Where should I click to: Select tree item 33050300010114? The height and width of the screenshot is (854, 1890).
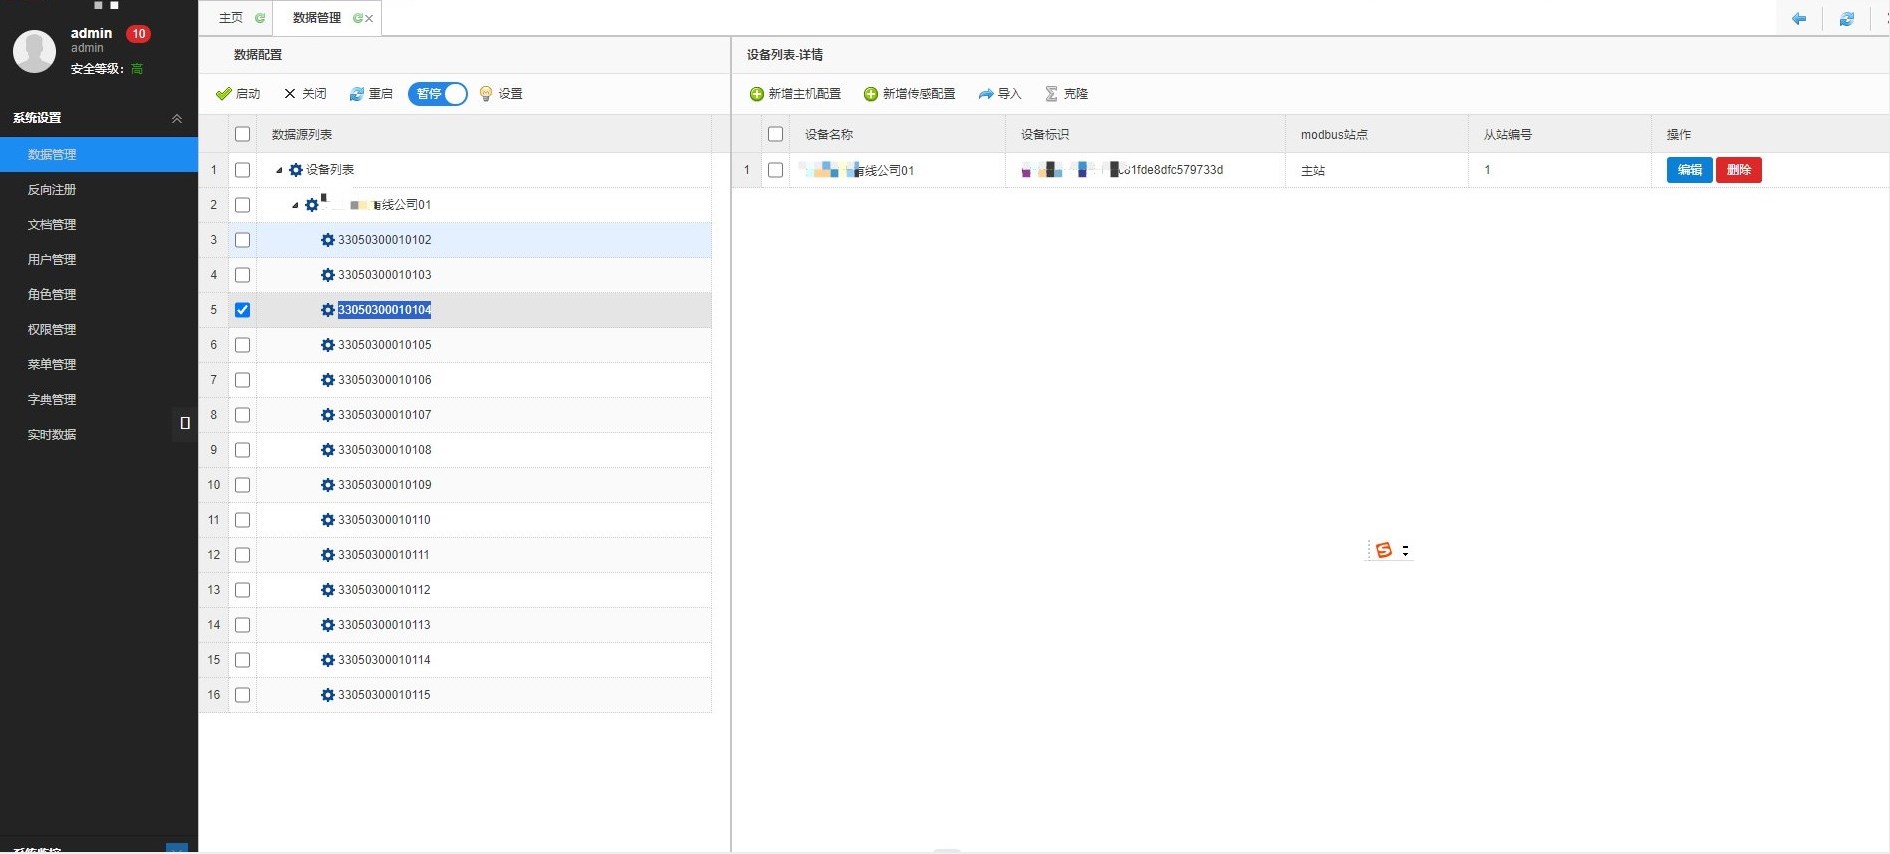tap(384, 660)
